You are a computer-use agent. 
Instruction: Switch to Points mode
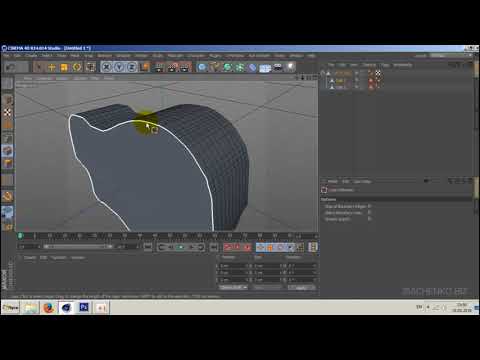(7, 139)
